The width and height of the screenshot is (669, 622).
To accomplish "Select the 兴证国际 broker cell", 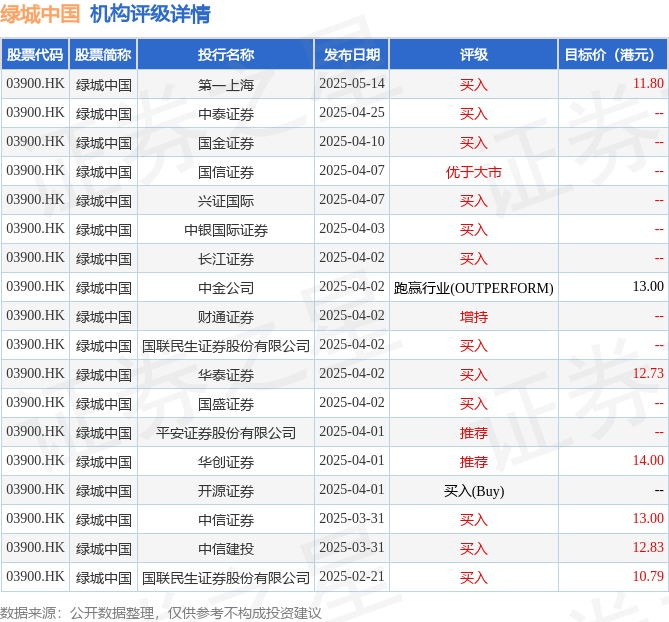I will [226, 201].
